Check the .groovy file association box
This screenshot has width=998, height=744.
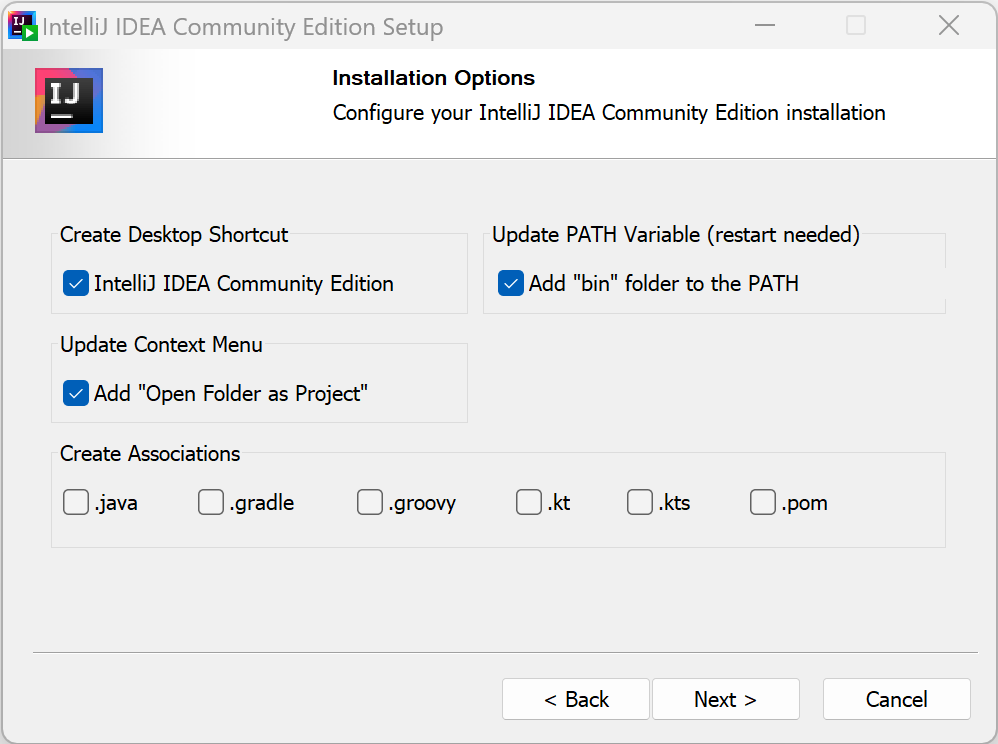[370, 502]
